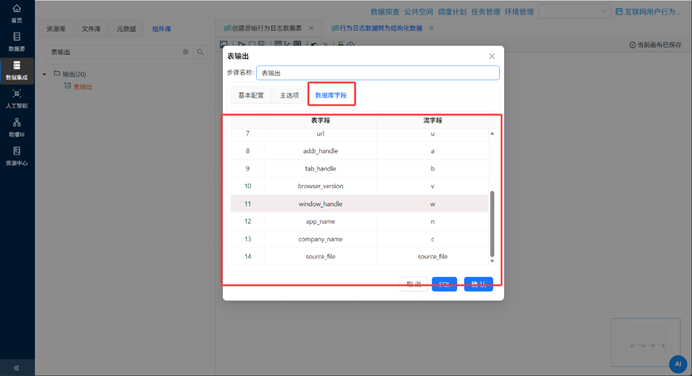692x376 pixels.
Task: Click source_file in the 流字段 column
Action: (432, 256)
